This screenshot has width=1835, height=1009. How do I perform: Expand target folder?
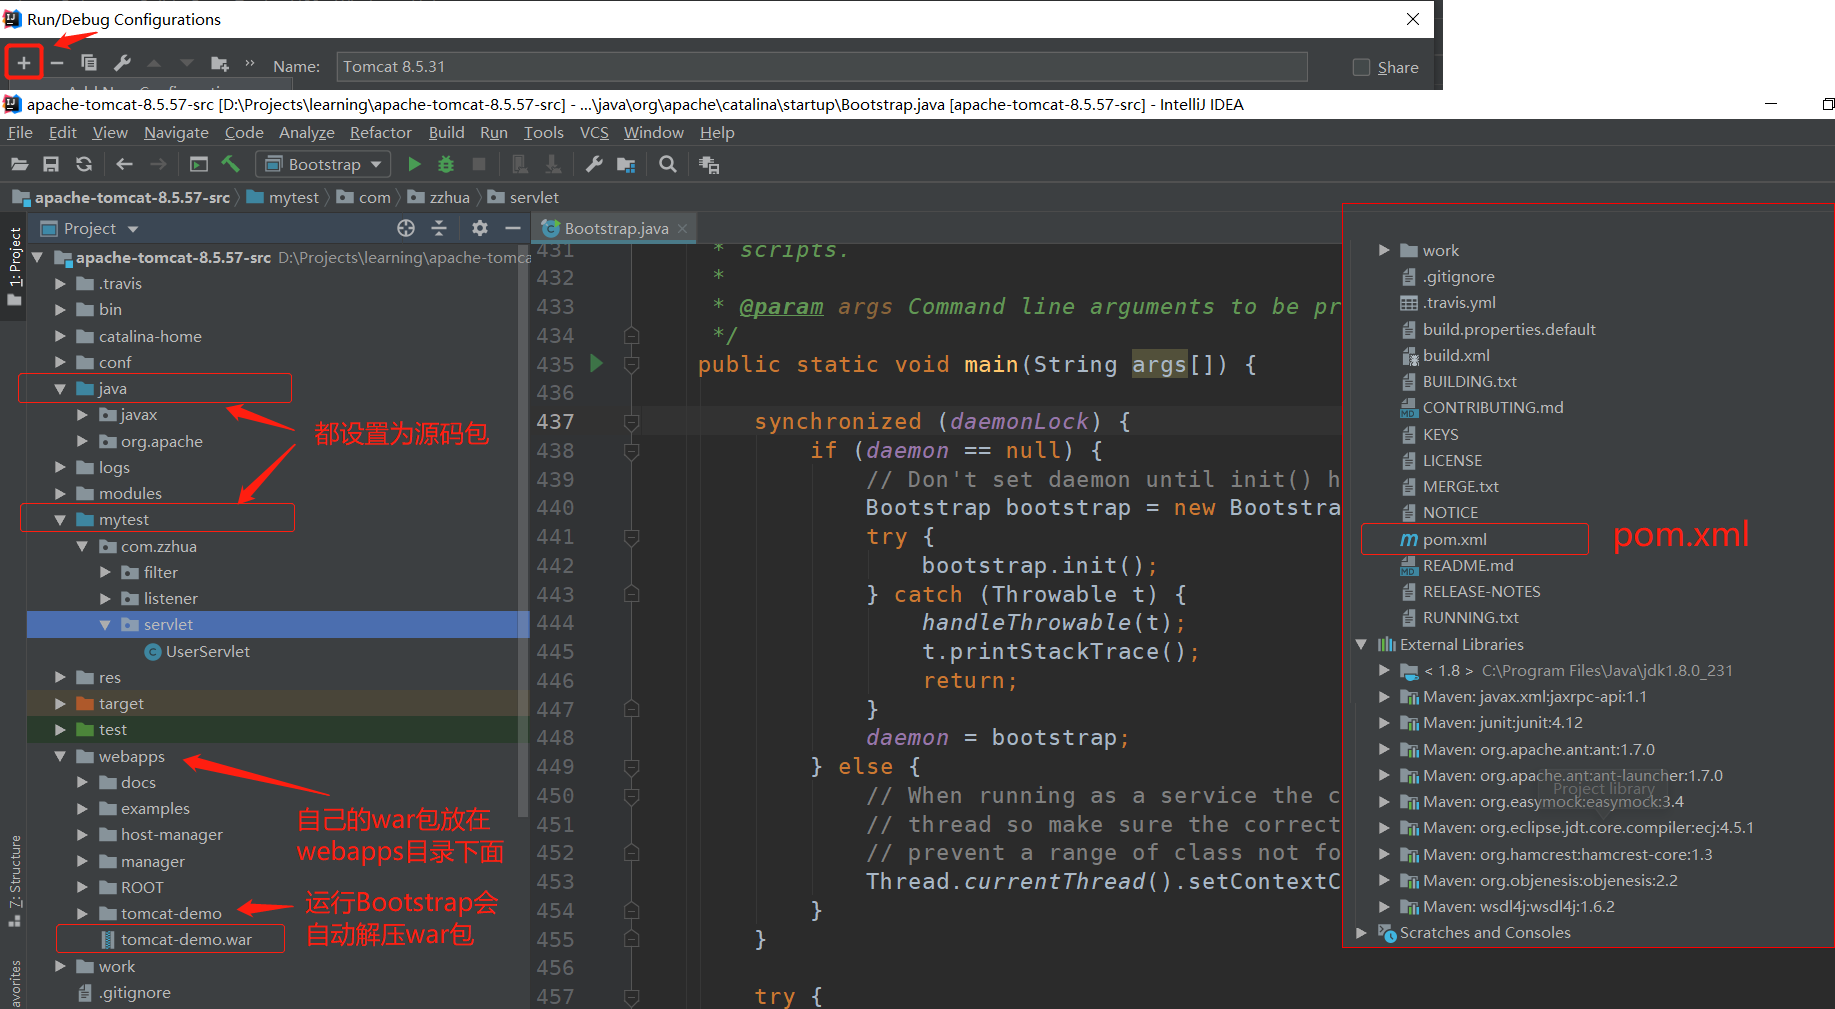coord(60,704)
